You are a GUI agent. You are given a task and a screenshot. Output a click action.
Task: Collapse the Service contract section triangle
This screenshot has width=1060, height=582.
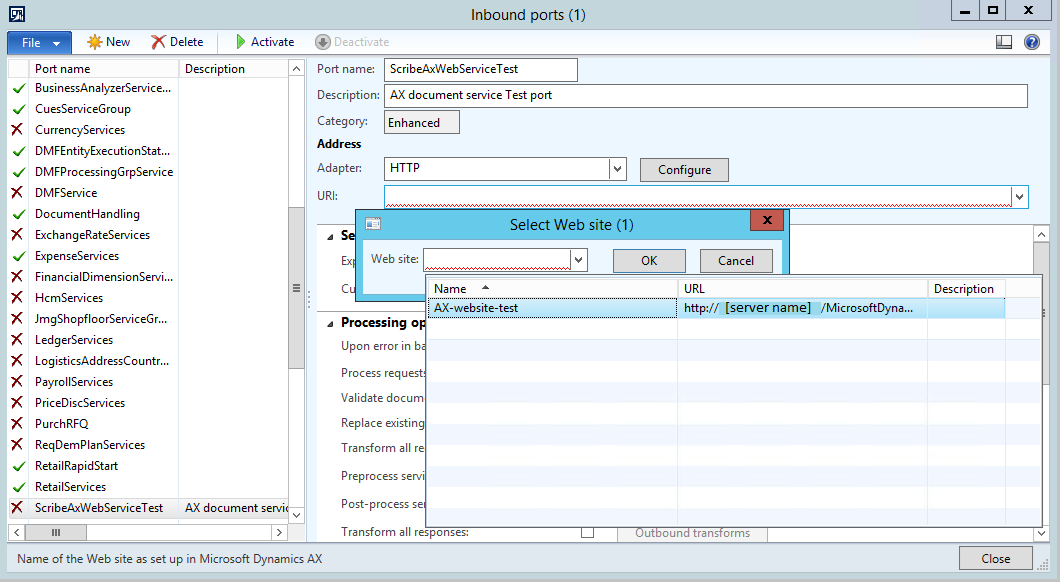tap(331, 237)
